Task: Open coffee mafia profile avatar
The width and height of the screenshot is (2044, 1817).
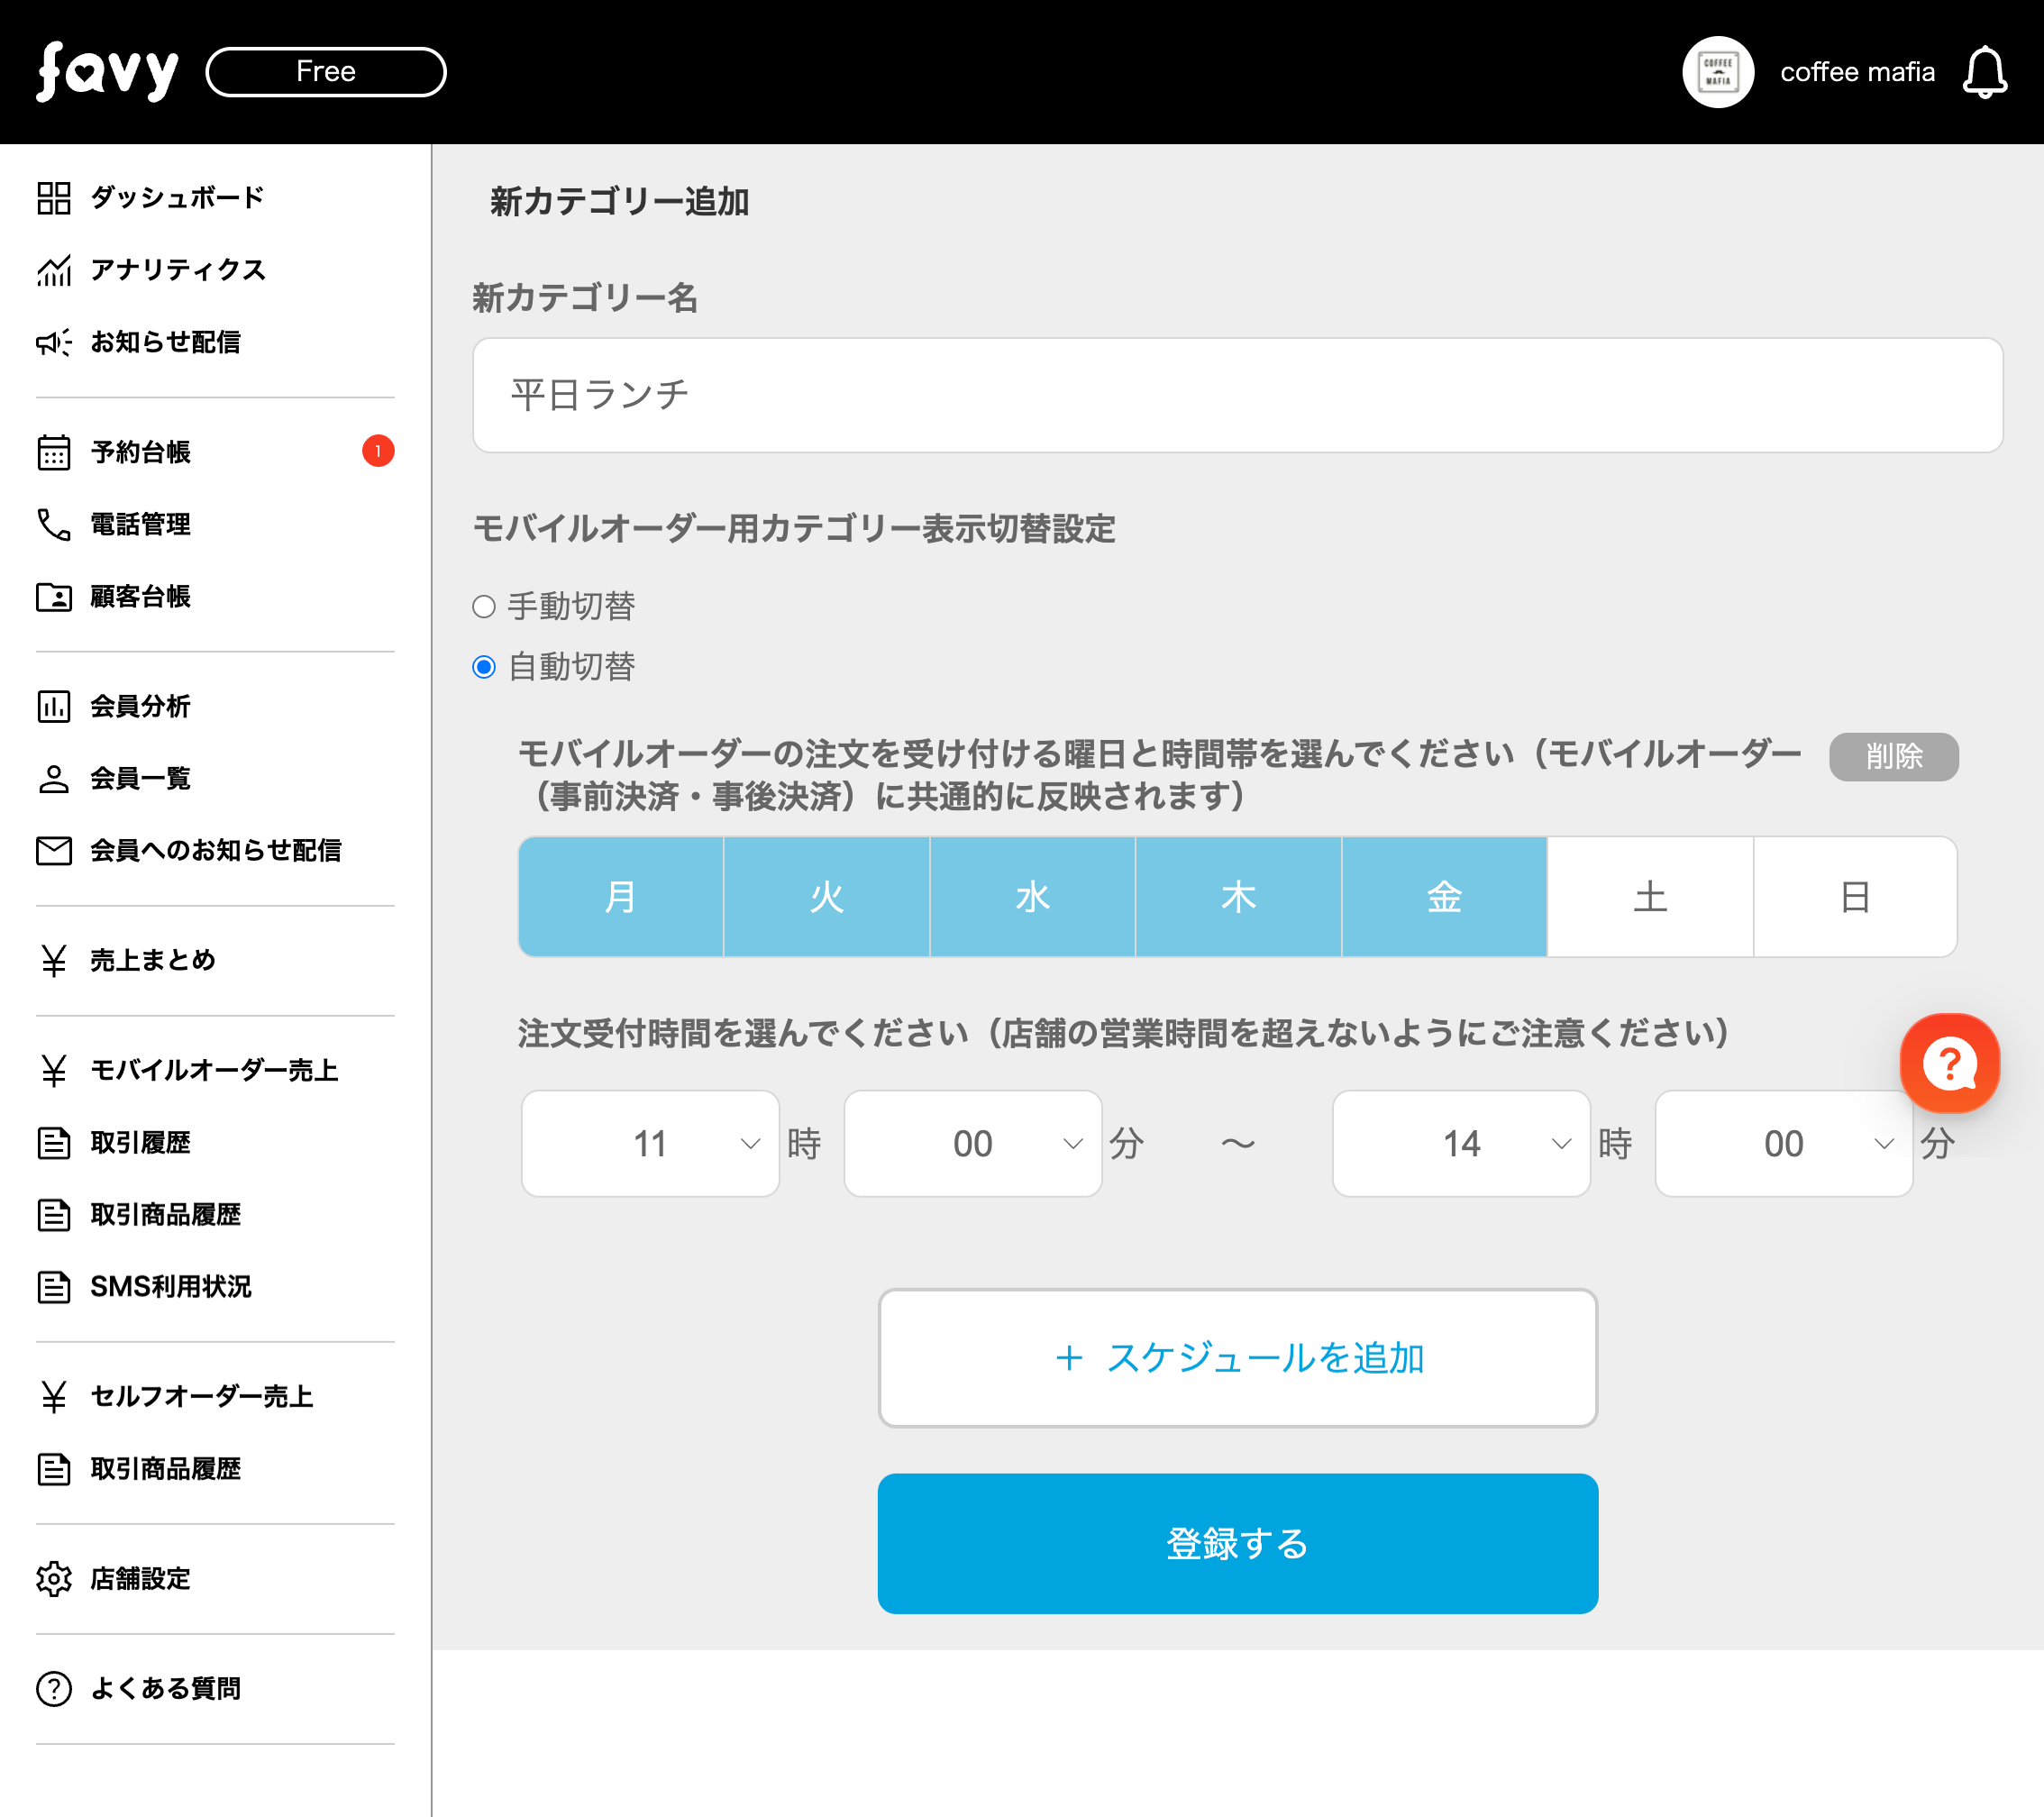Action: coord(1717,72)
